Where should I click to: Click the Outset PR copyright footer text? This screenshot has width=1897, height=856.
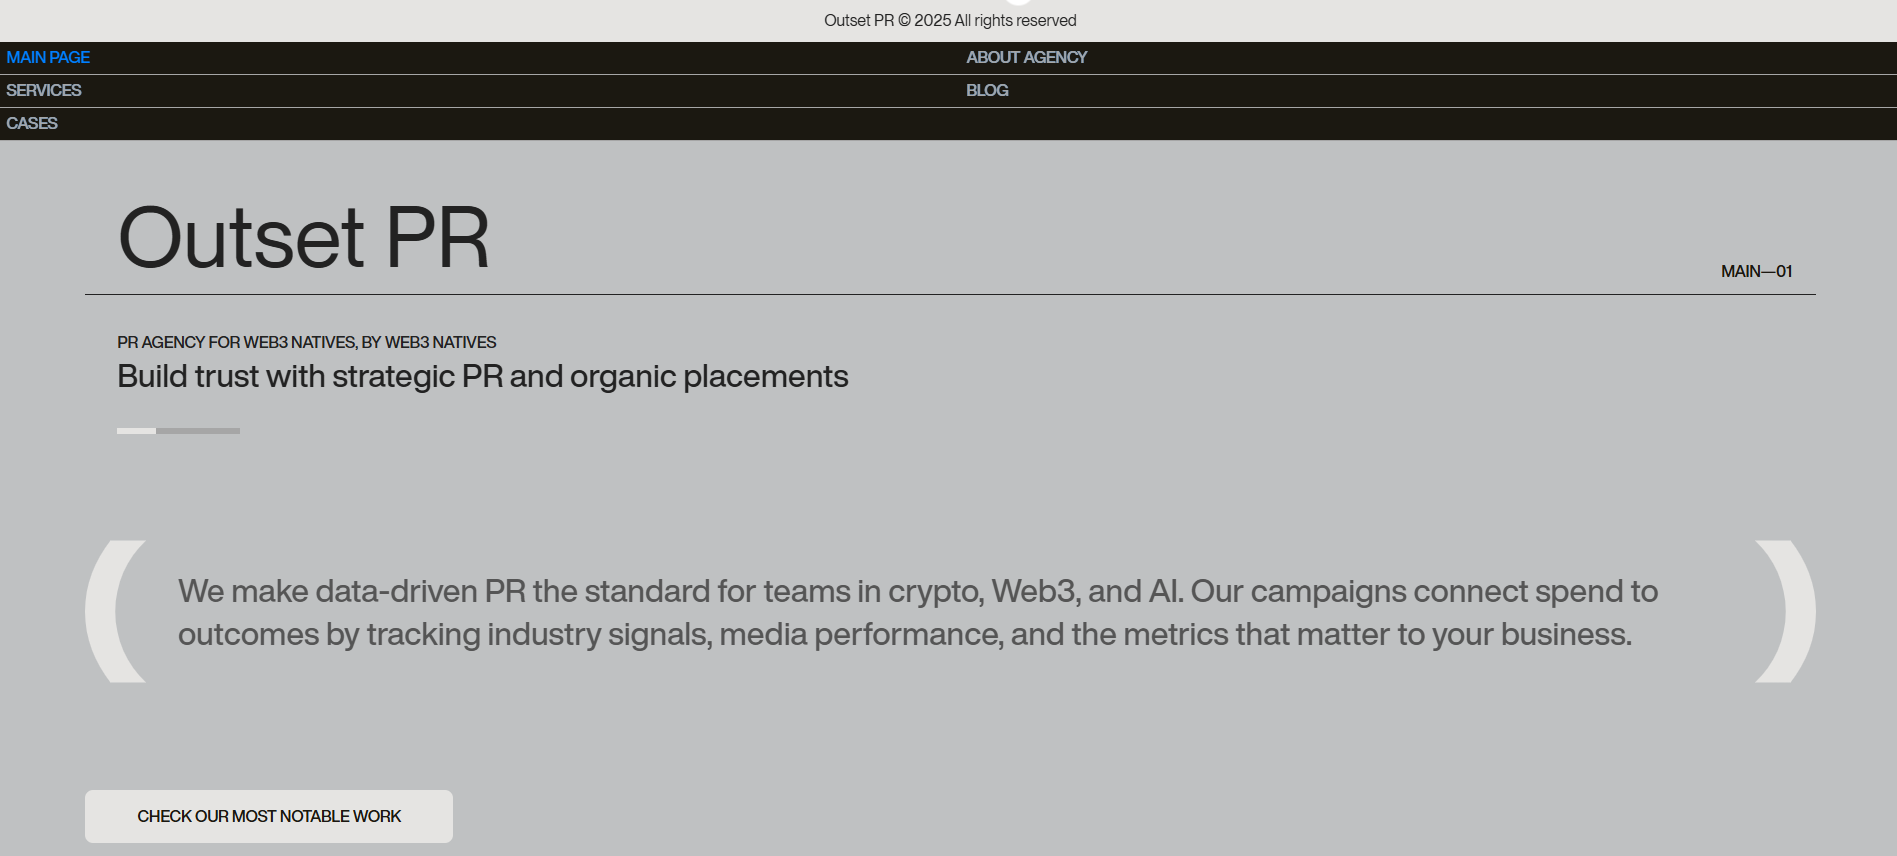coord(950,20)
